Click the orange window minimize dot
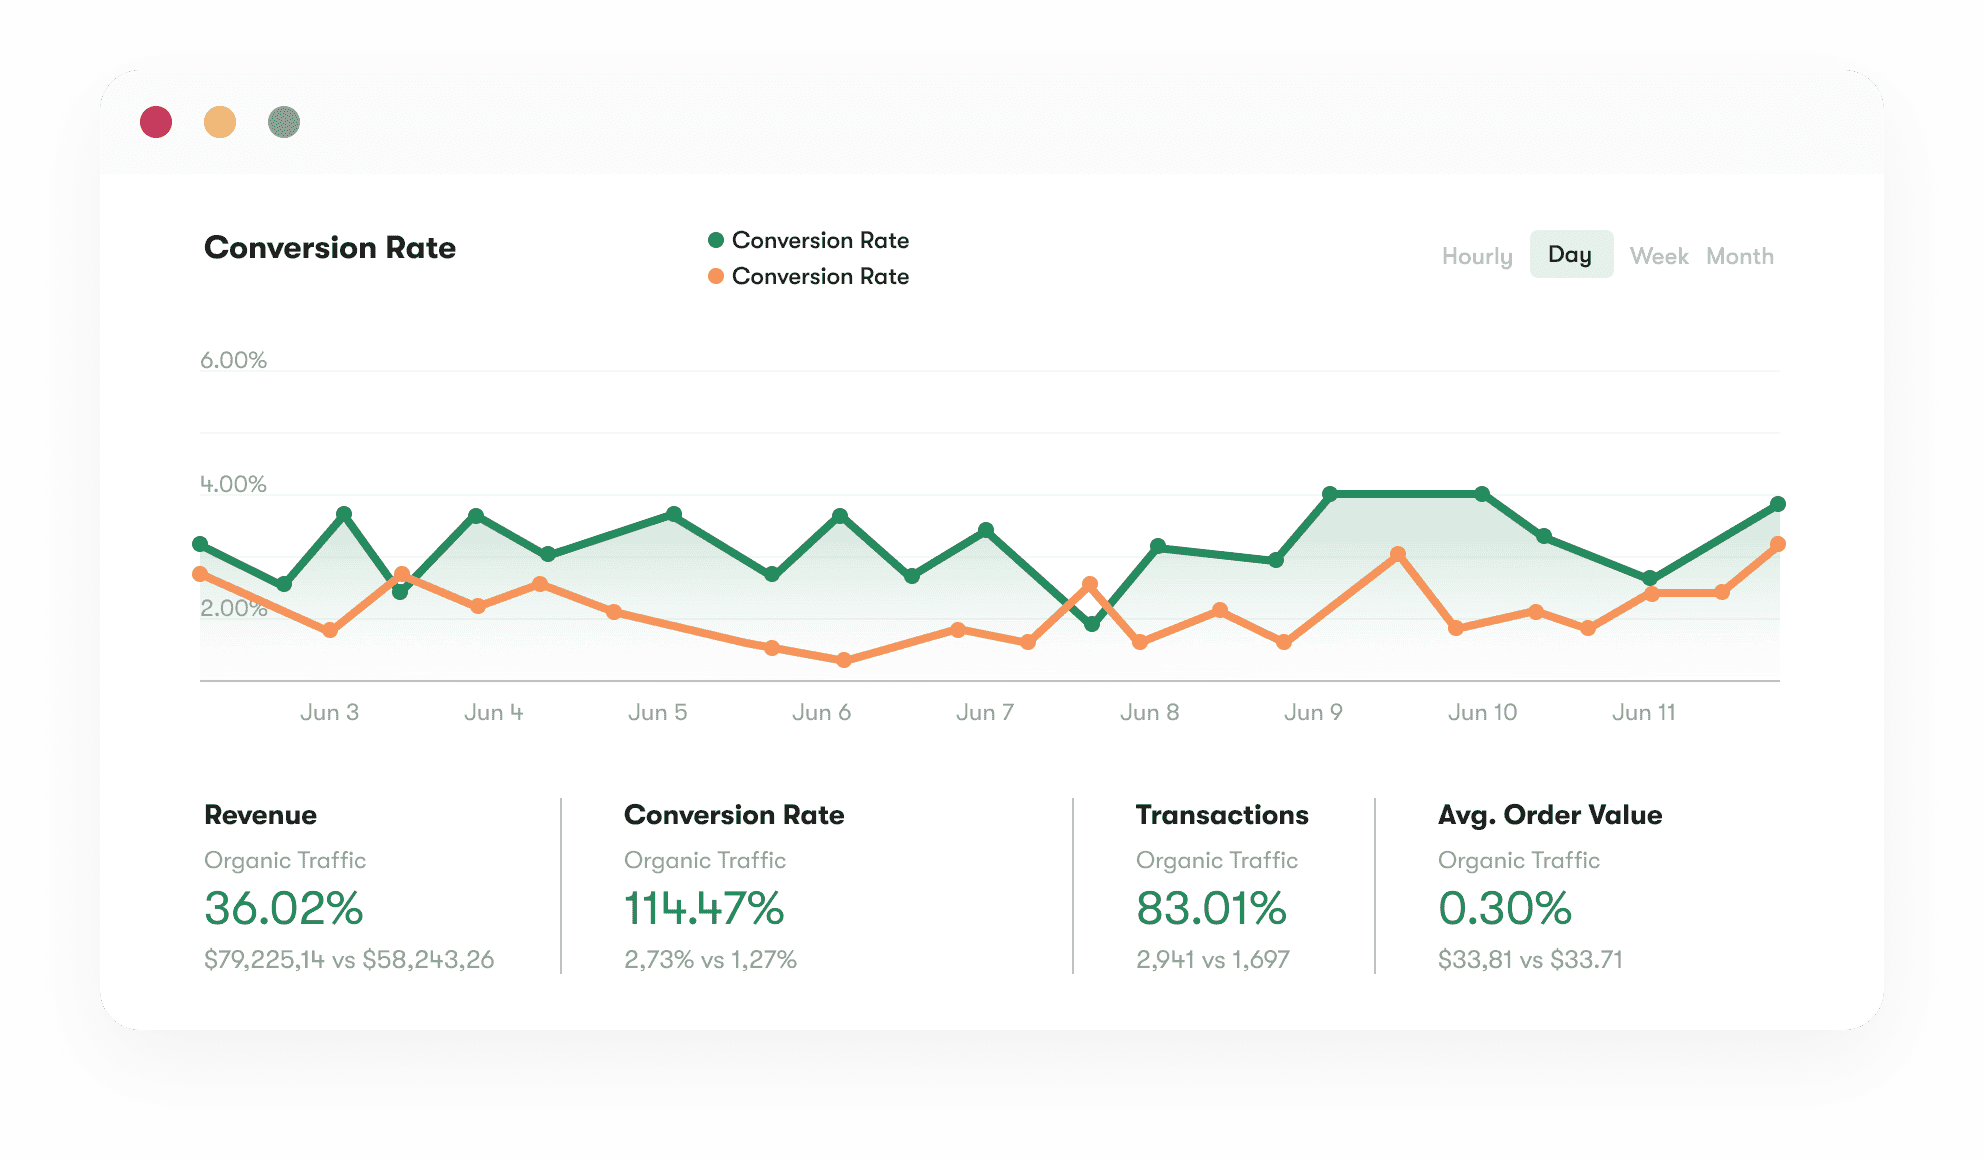1984x1160 pixels. 220,122
